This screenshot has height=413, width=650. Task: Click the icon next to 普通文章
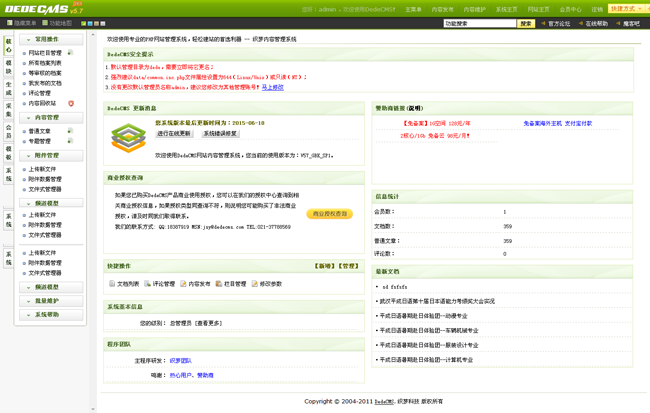(x=70, y=131)
